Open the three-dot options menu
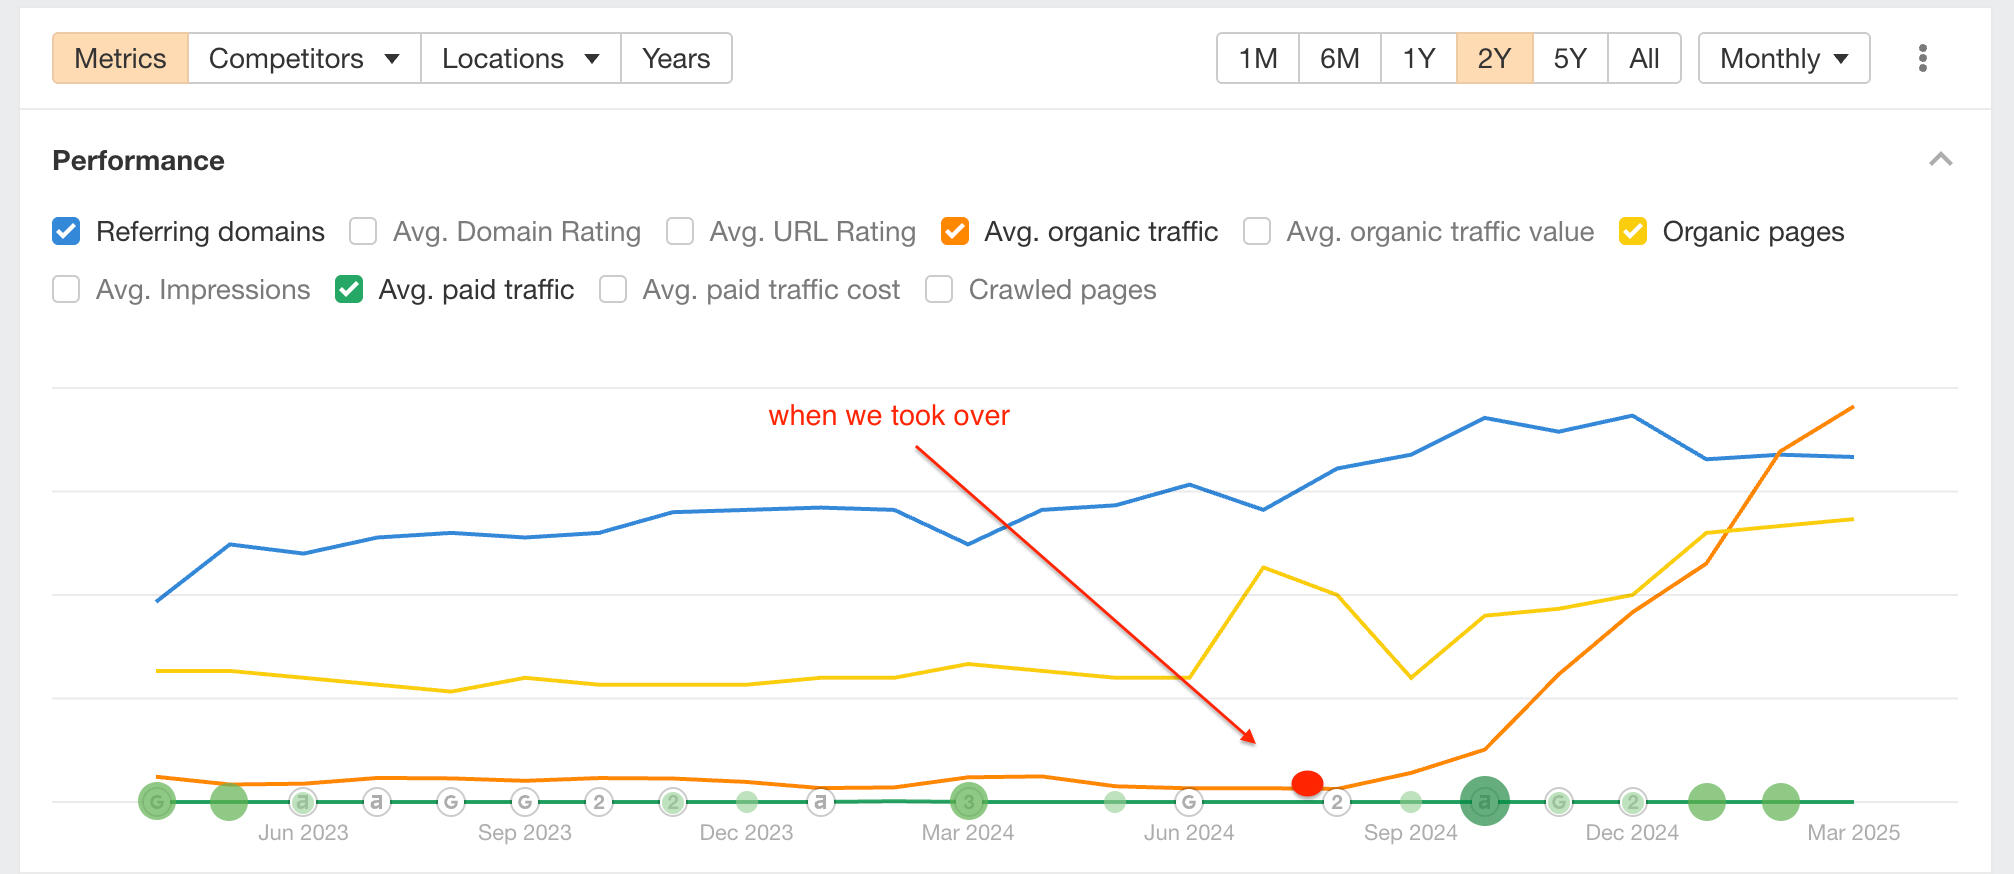 pos(1922,58)
